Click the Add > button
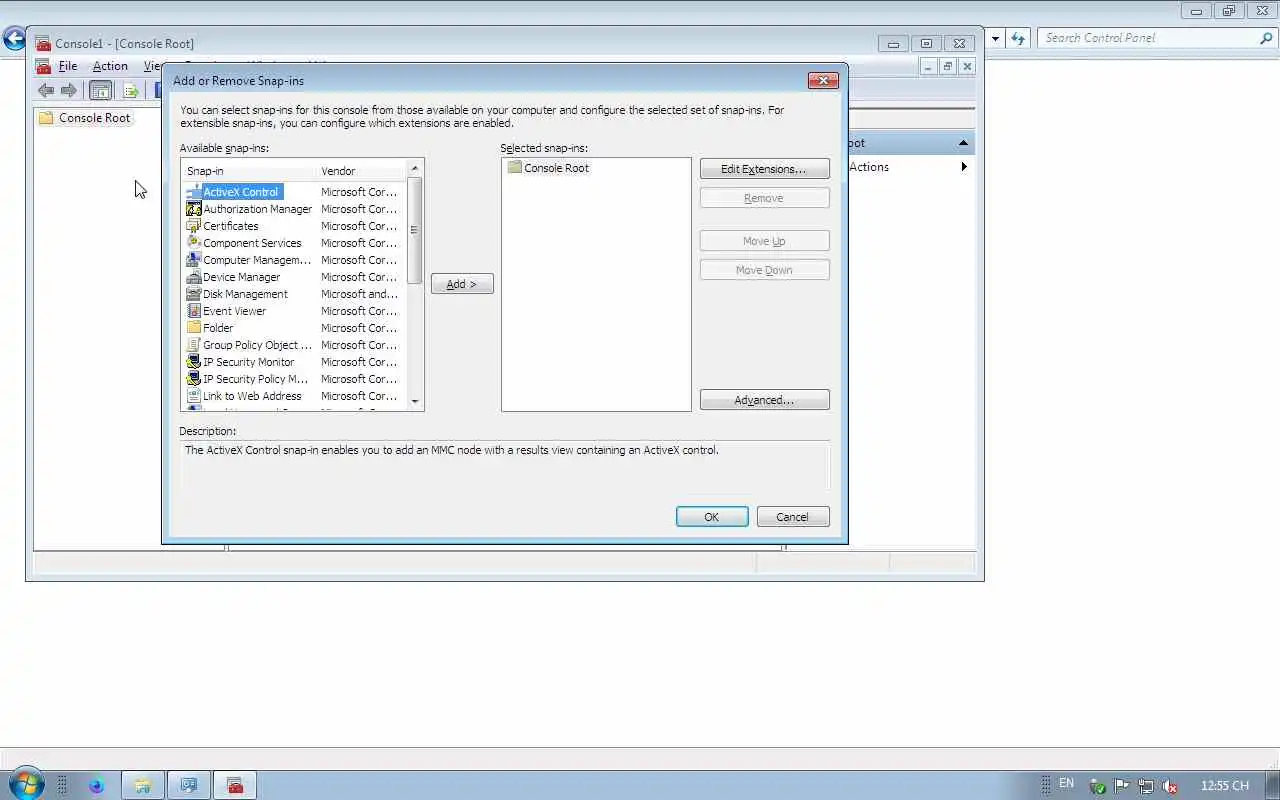 click(462, 284)
